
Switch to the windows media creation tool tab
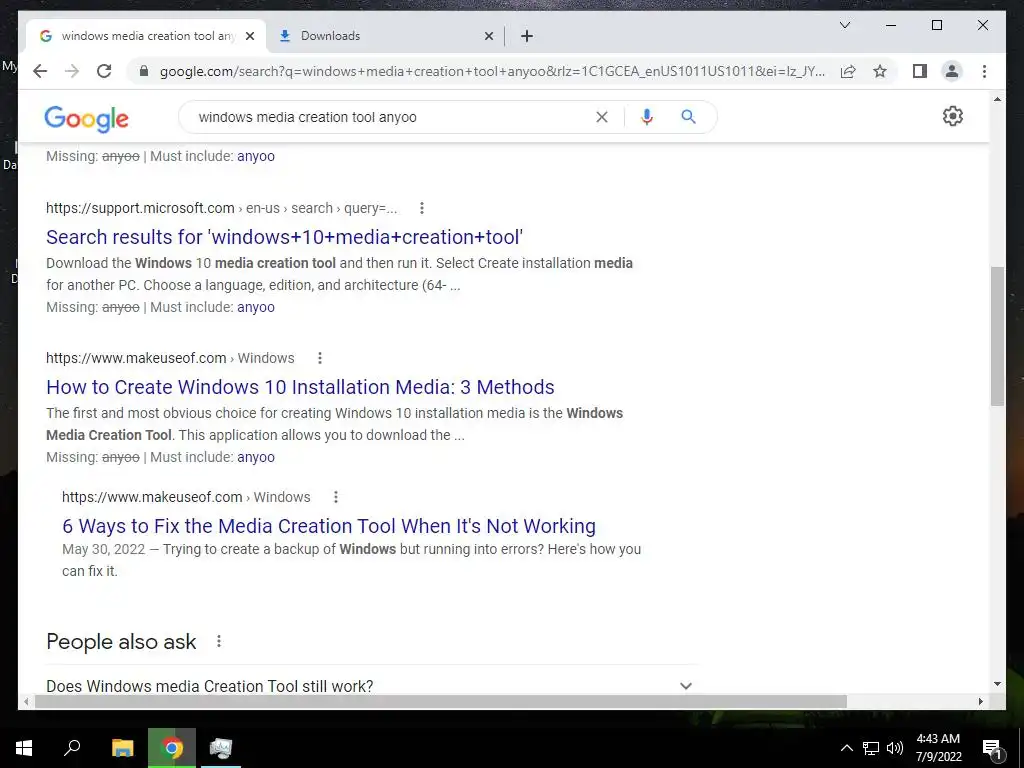[x=146, y=37]
